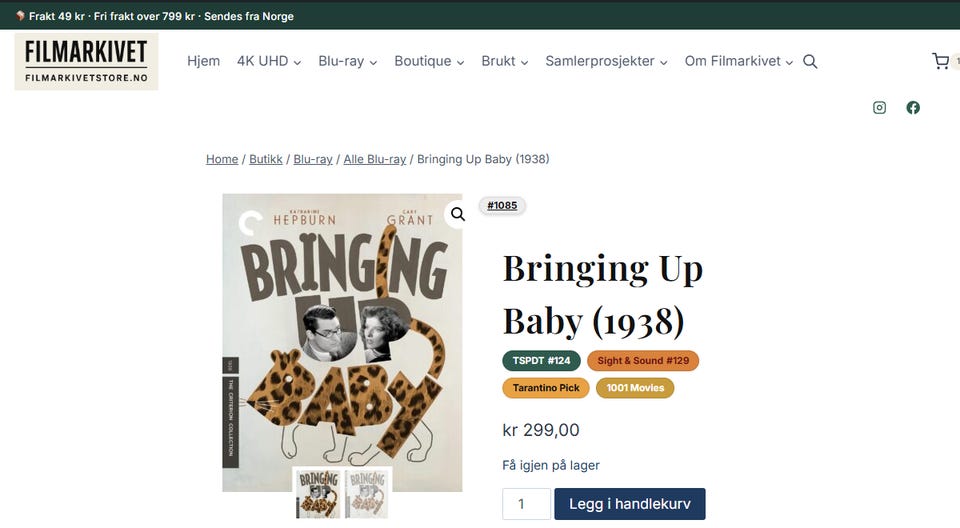Open the shopping cart icon
960x528 pixels.
[x=941, y=62]
